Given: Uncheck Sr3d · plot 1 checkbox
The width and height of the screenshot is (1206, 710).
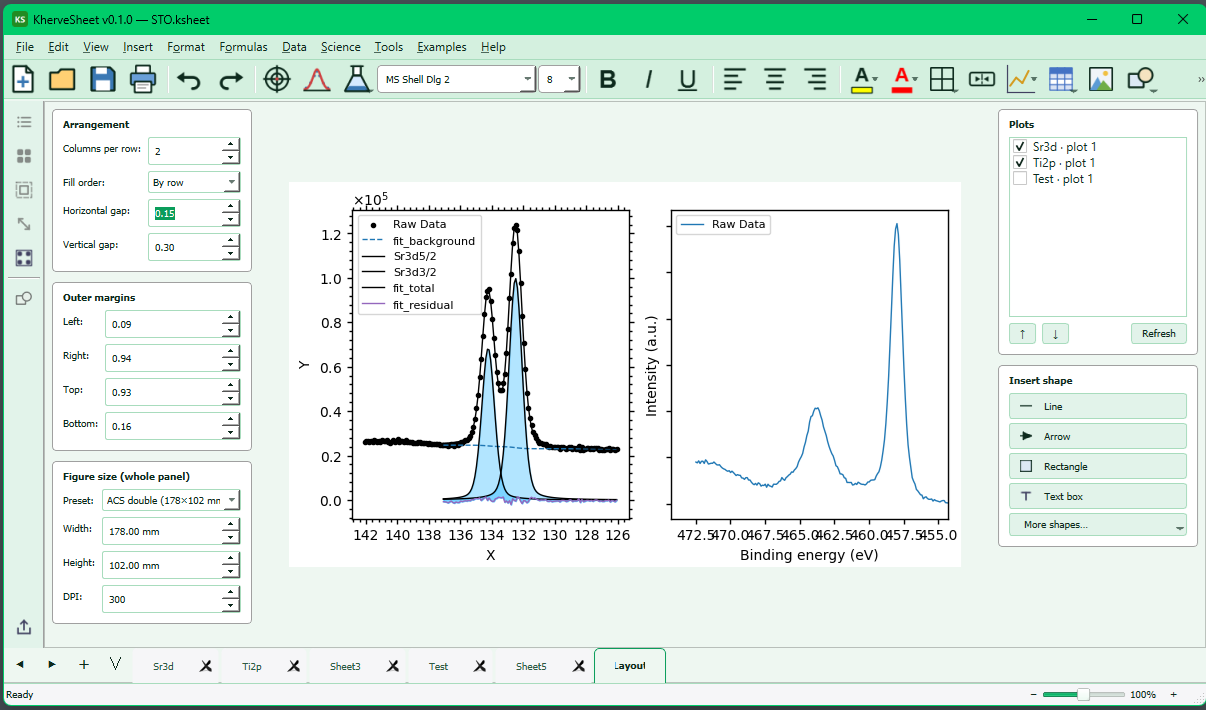Looking at the screenshot, I should click(x=1020, y=147).
